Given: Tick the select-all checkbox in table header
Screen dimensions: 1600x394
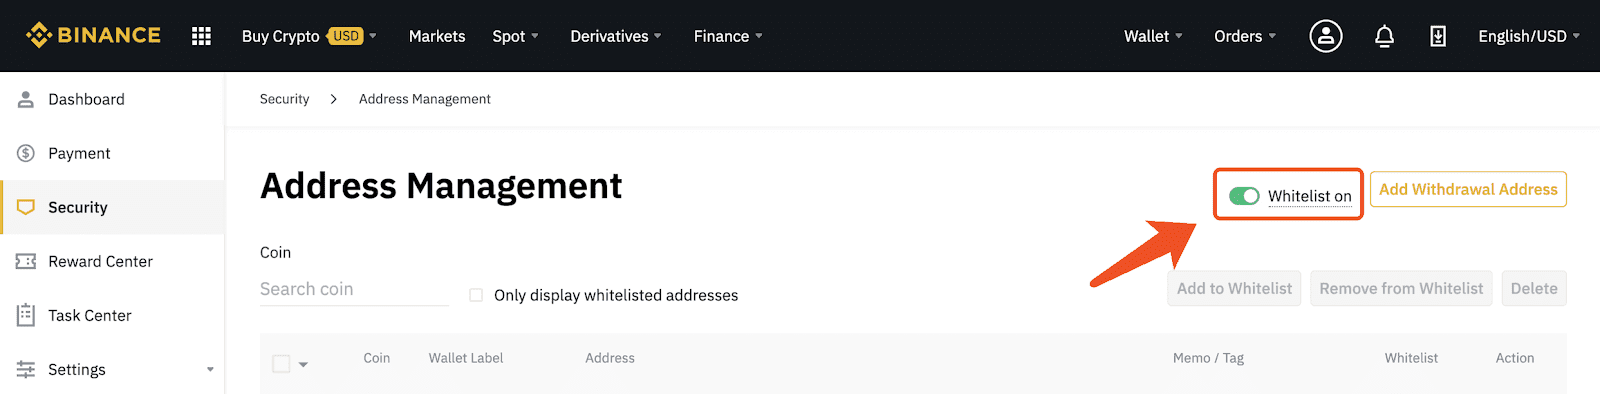Looking at the screenshot, I should (281, 364).
